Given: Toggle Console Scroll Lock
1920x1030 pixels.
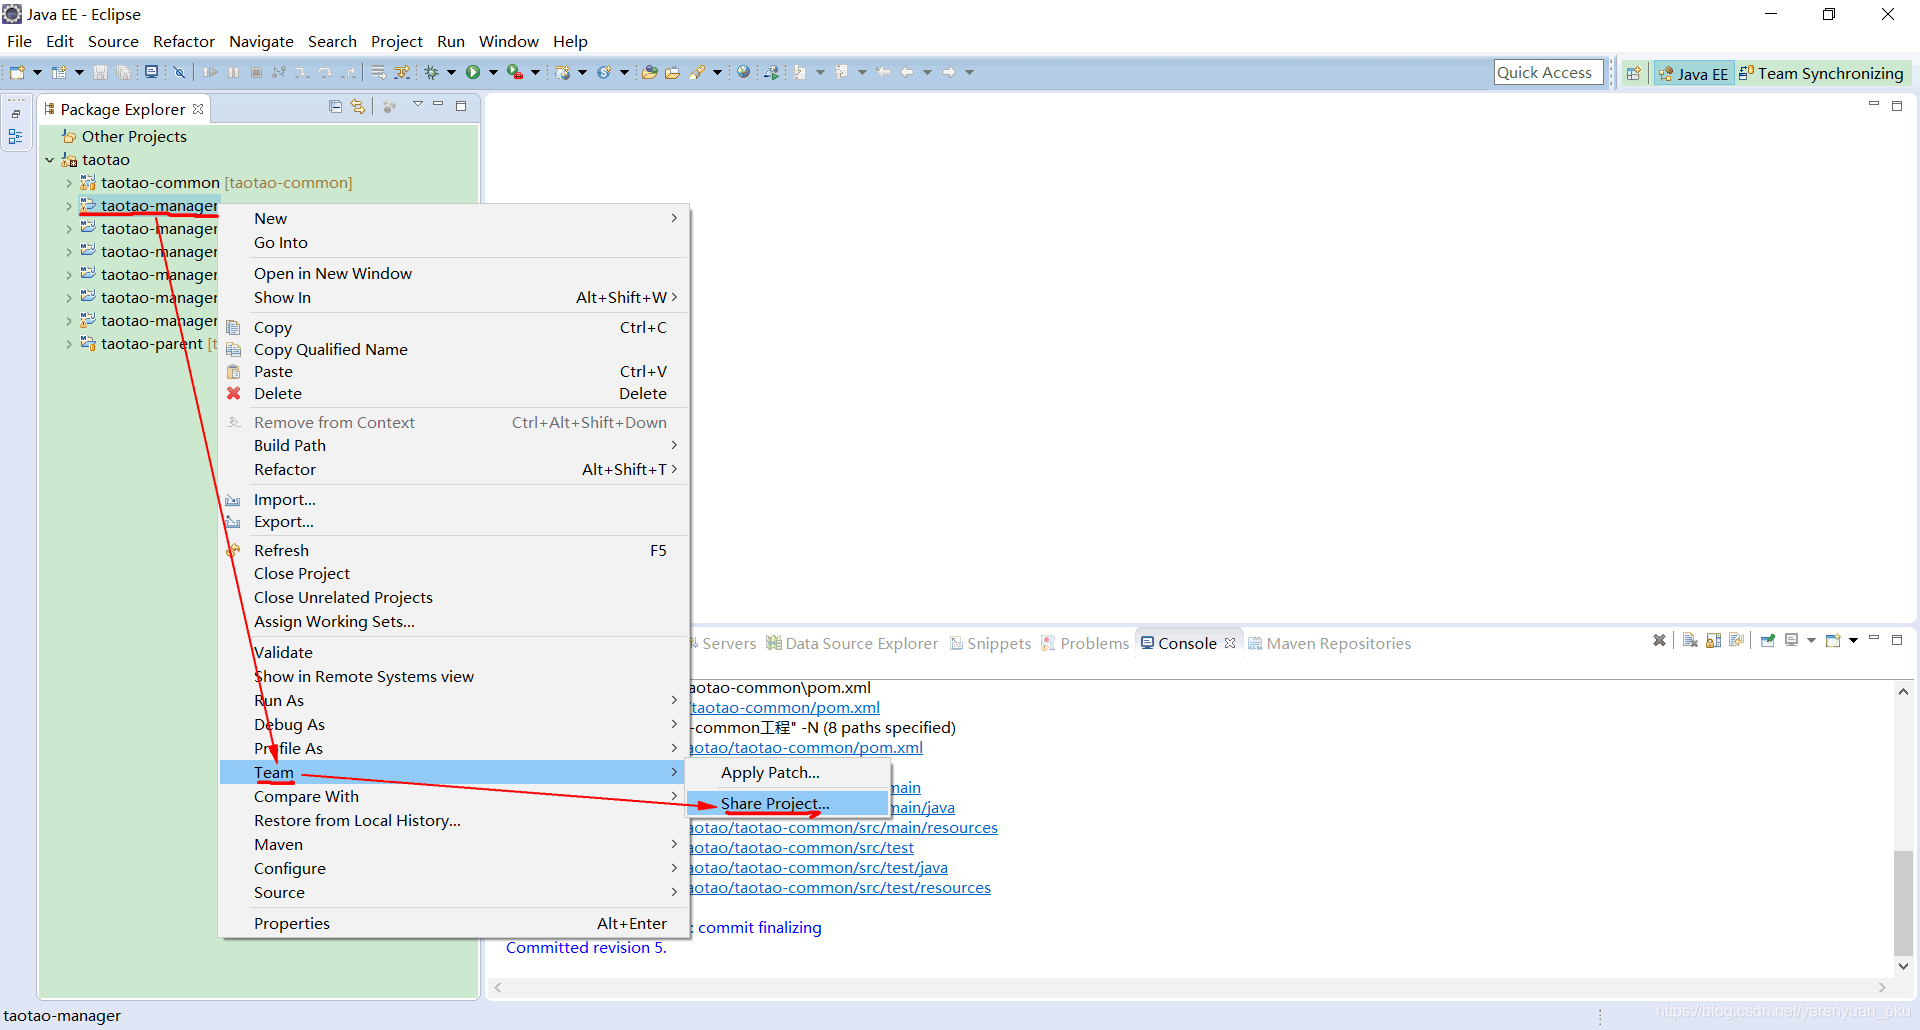Looking at the screenshot, I should pyautogui.click(x=1713, y=641).
